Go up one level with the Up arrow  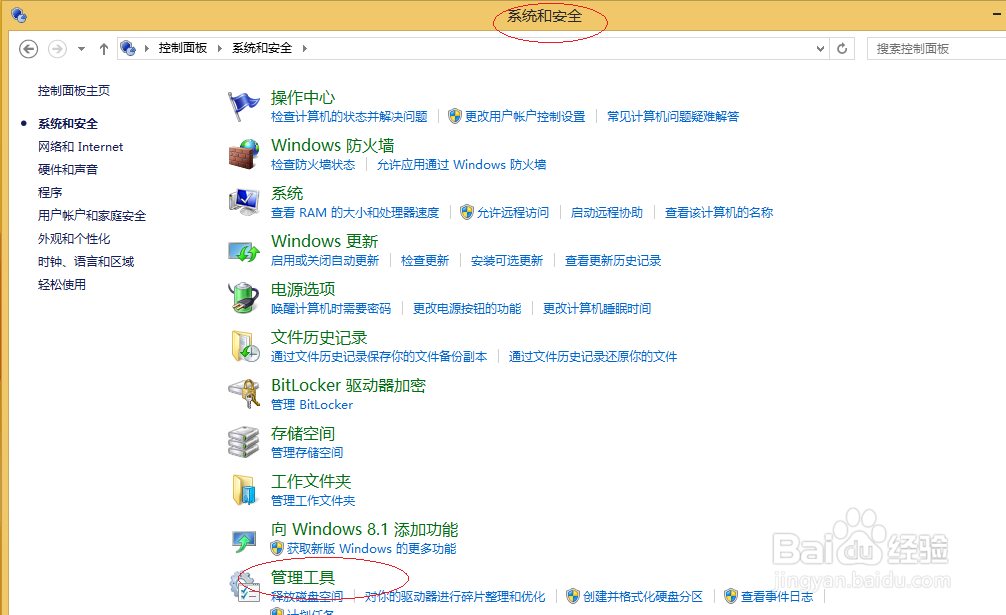point(104,49)
